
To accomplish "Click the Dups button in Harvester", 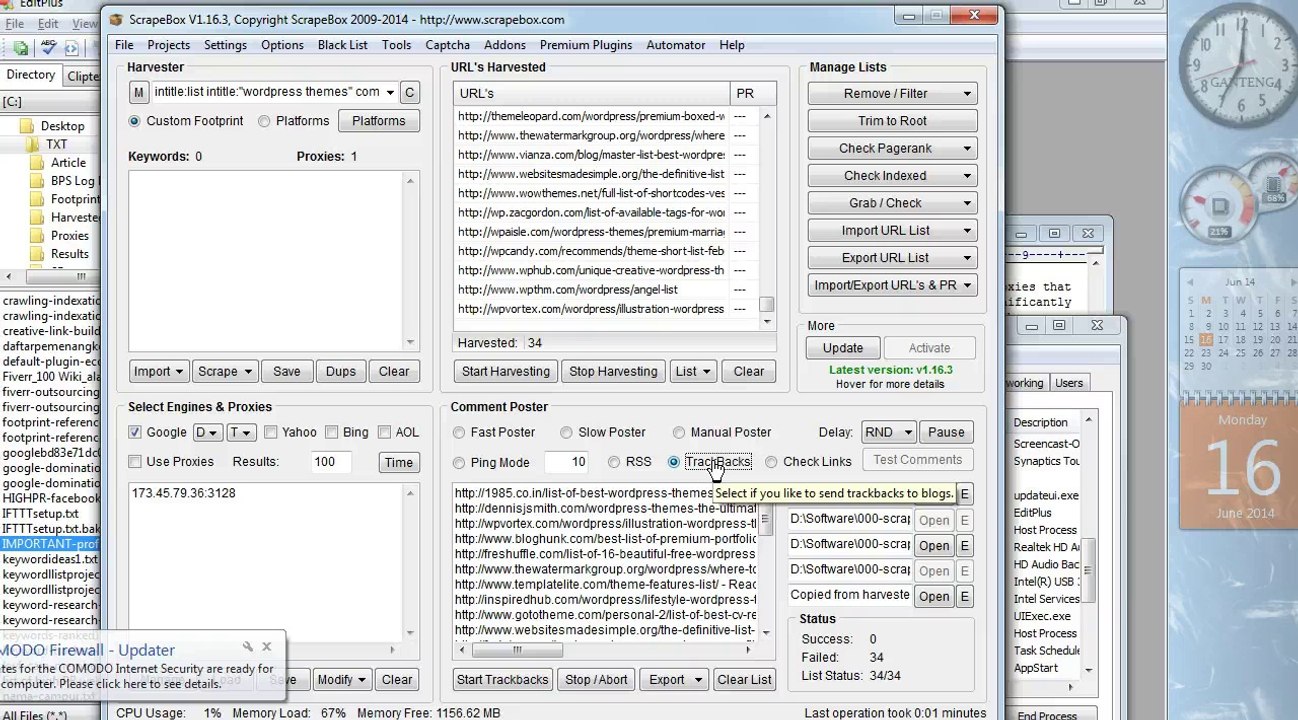I will [340, 371].
